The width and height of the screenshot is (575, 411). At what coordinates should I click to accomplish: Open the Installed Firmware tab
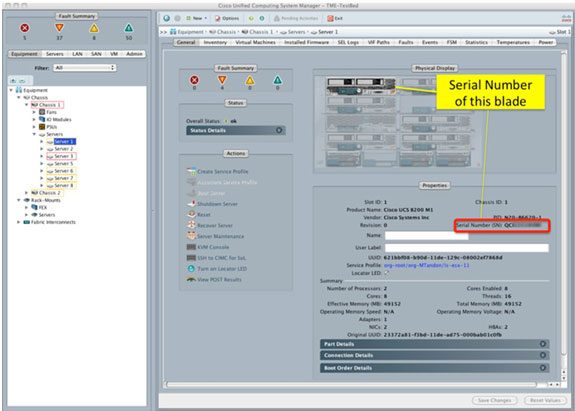307,43
